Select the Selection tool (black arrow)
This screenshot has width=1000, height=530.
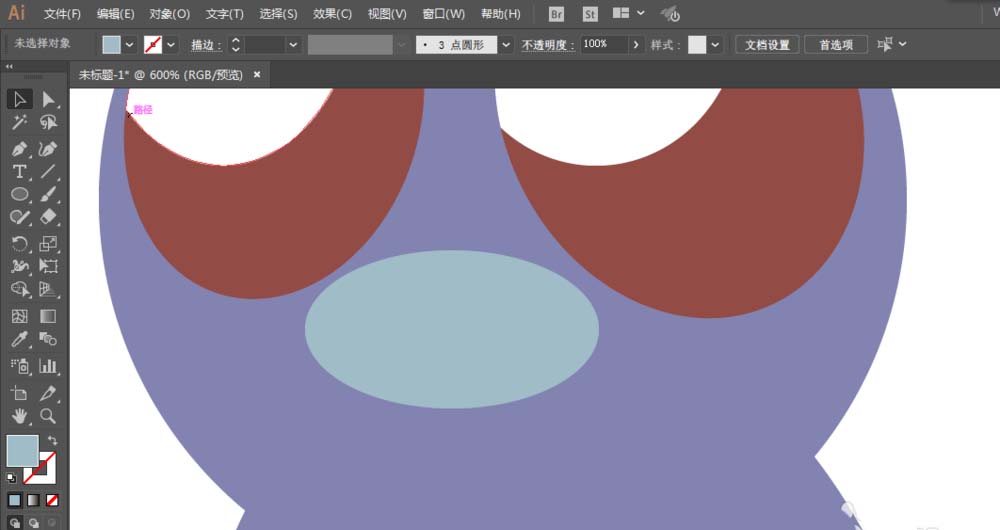click(20, 99)
